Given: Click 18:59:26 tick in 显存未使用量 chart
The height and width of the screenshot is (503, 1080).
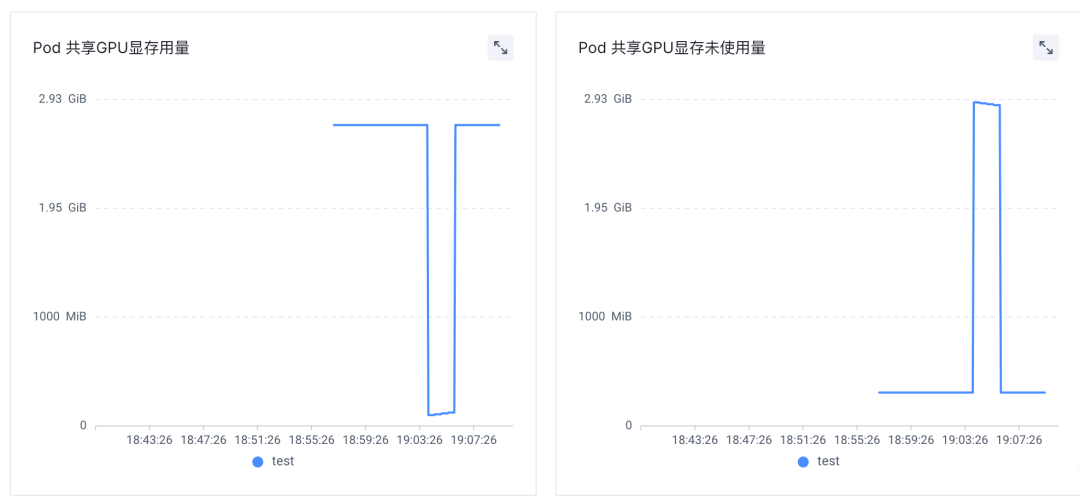Looking at the screenshot, I should point(911,440).
